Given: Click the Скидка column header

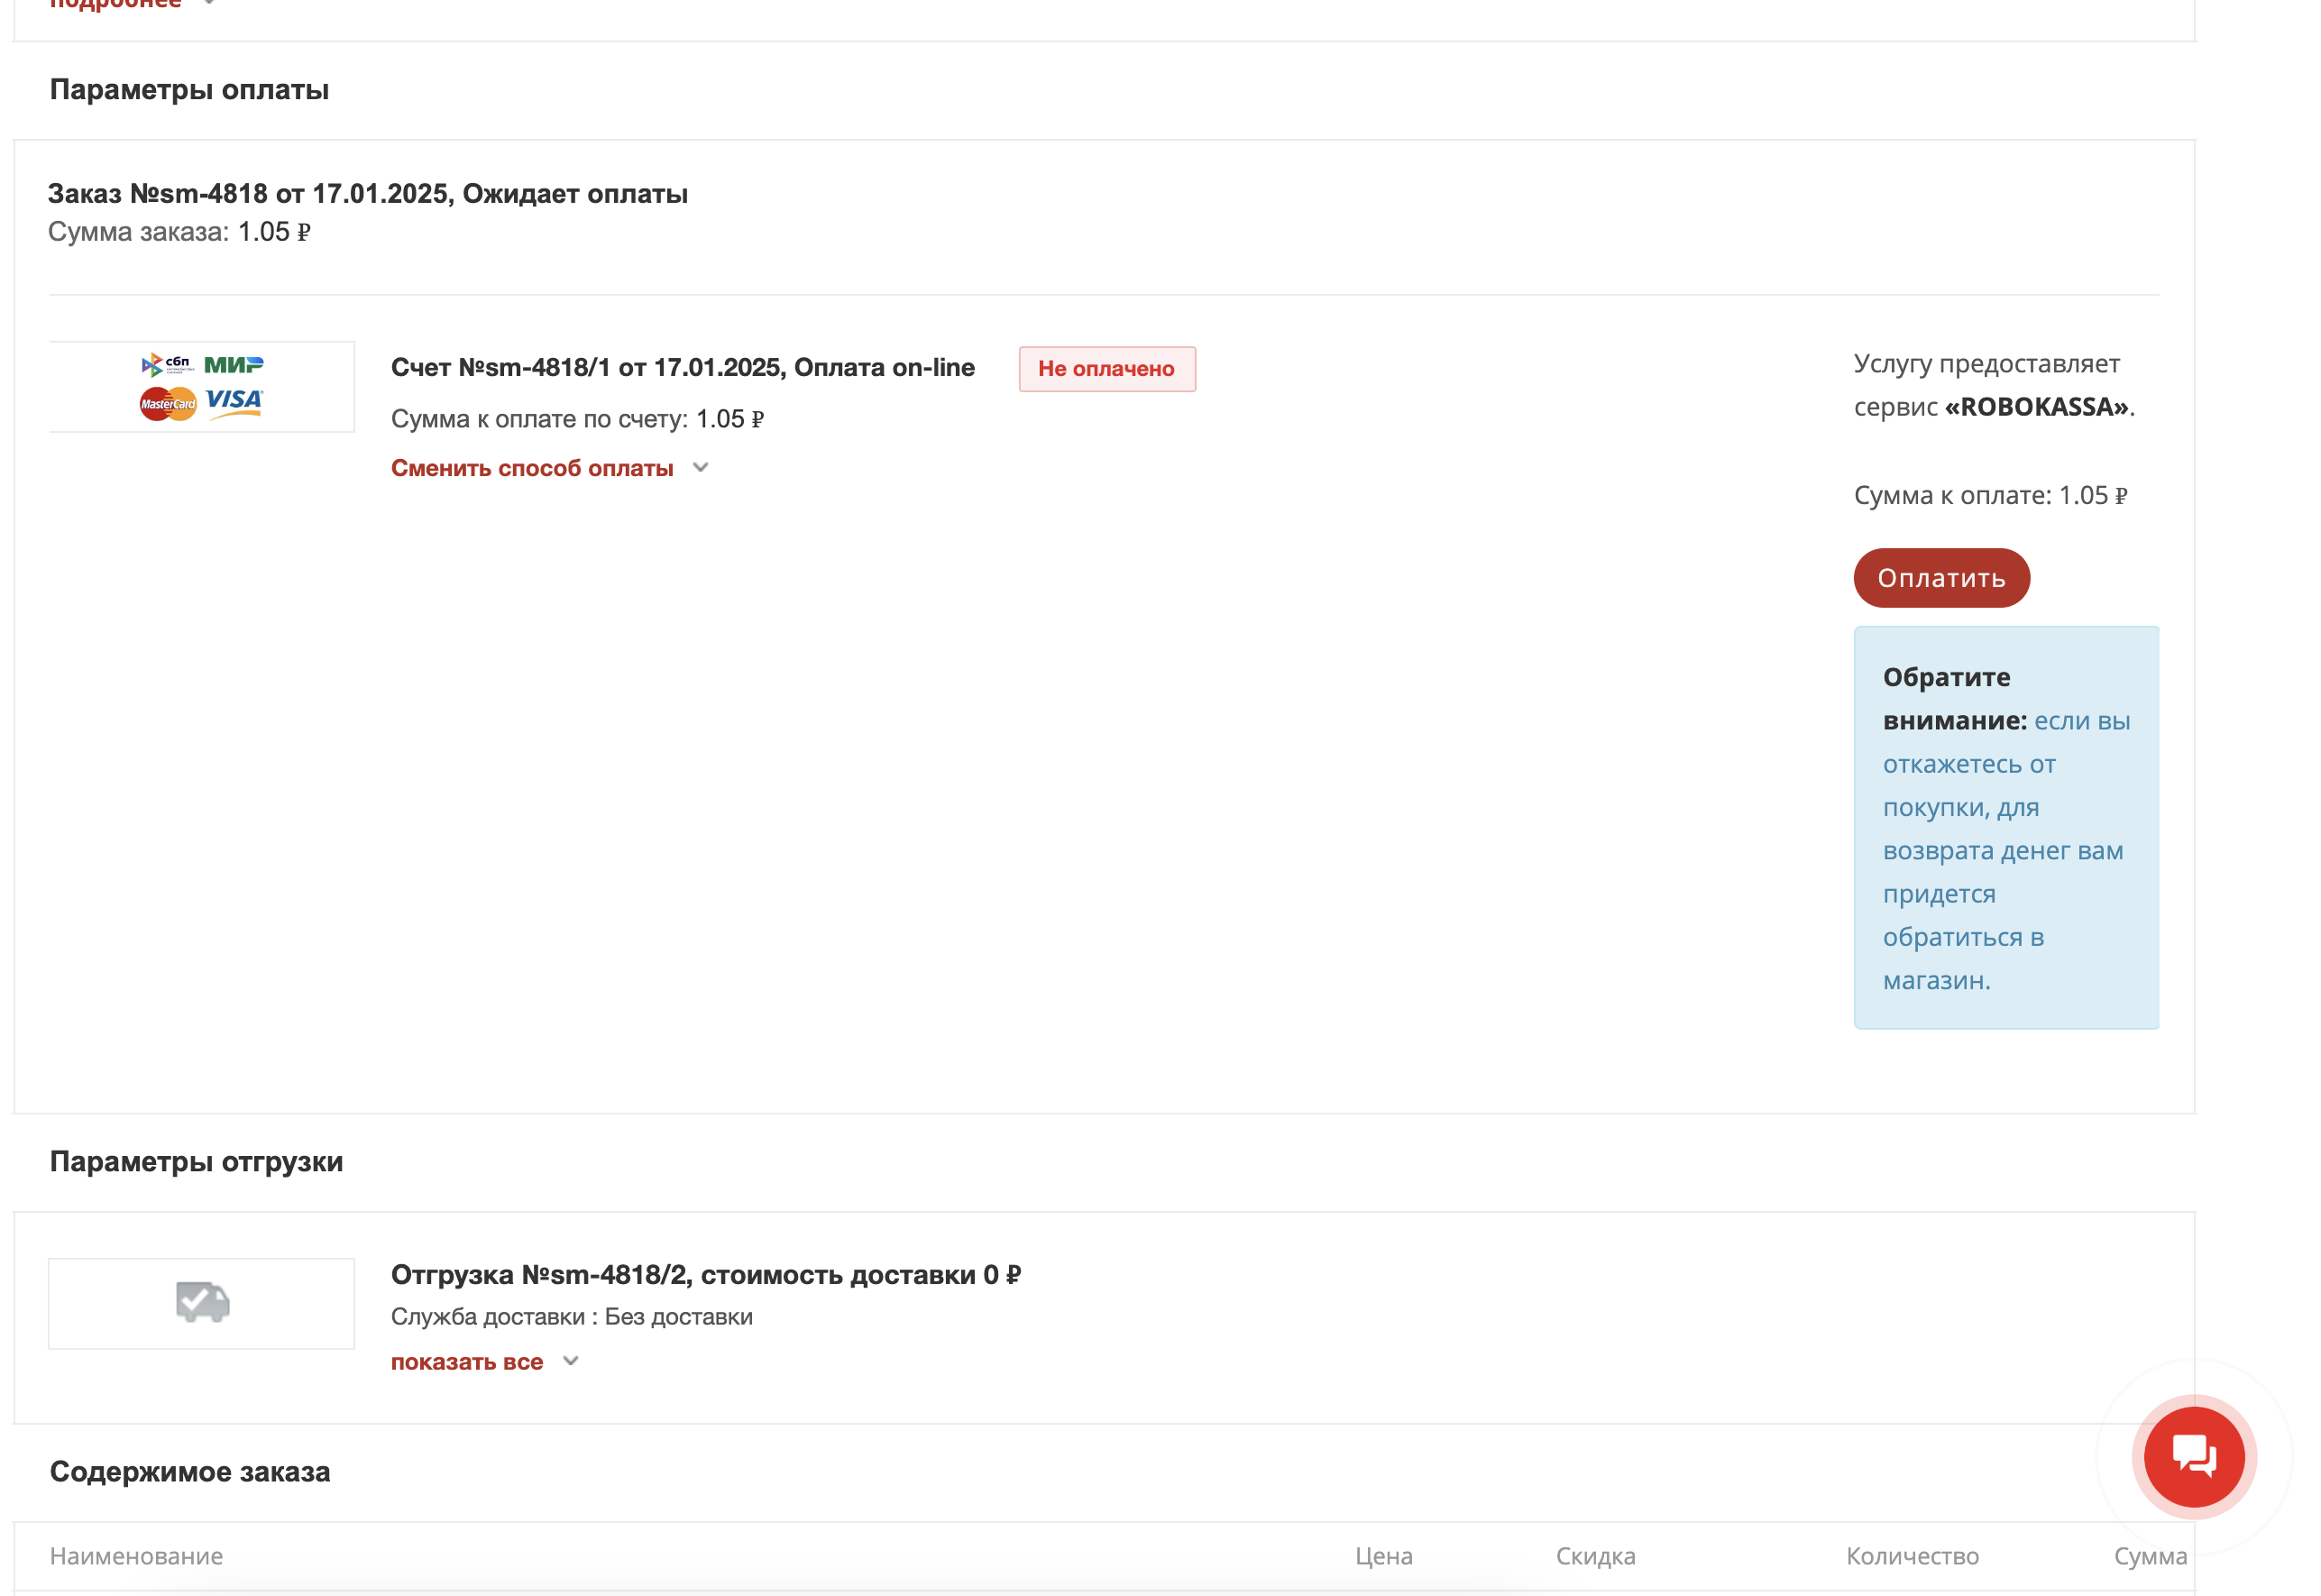Looking at the screenshot, I should [1595, 1555].
